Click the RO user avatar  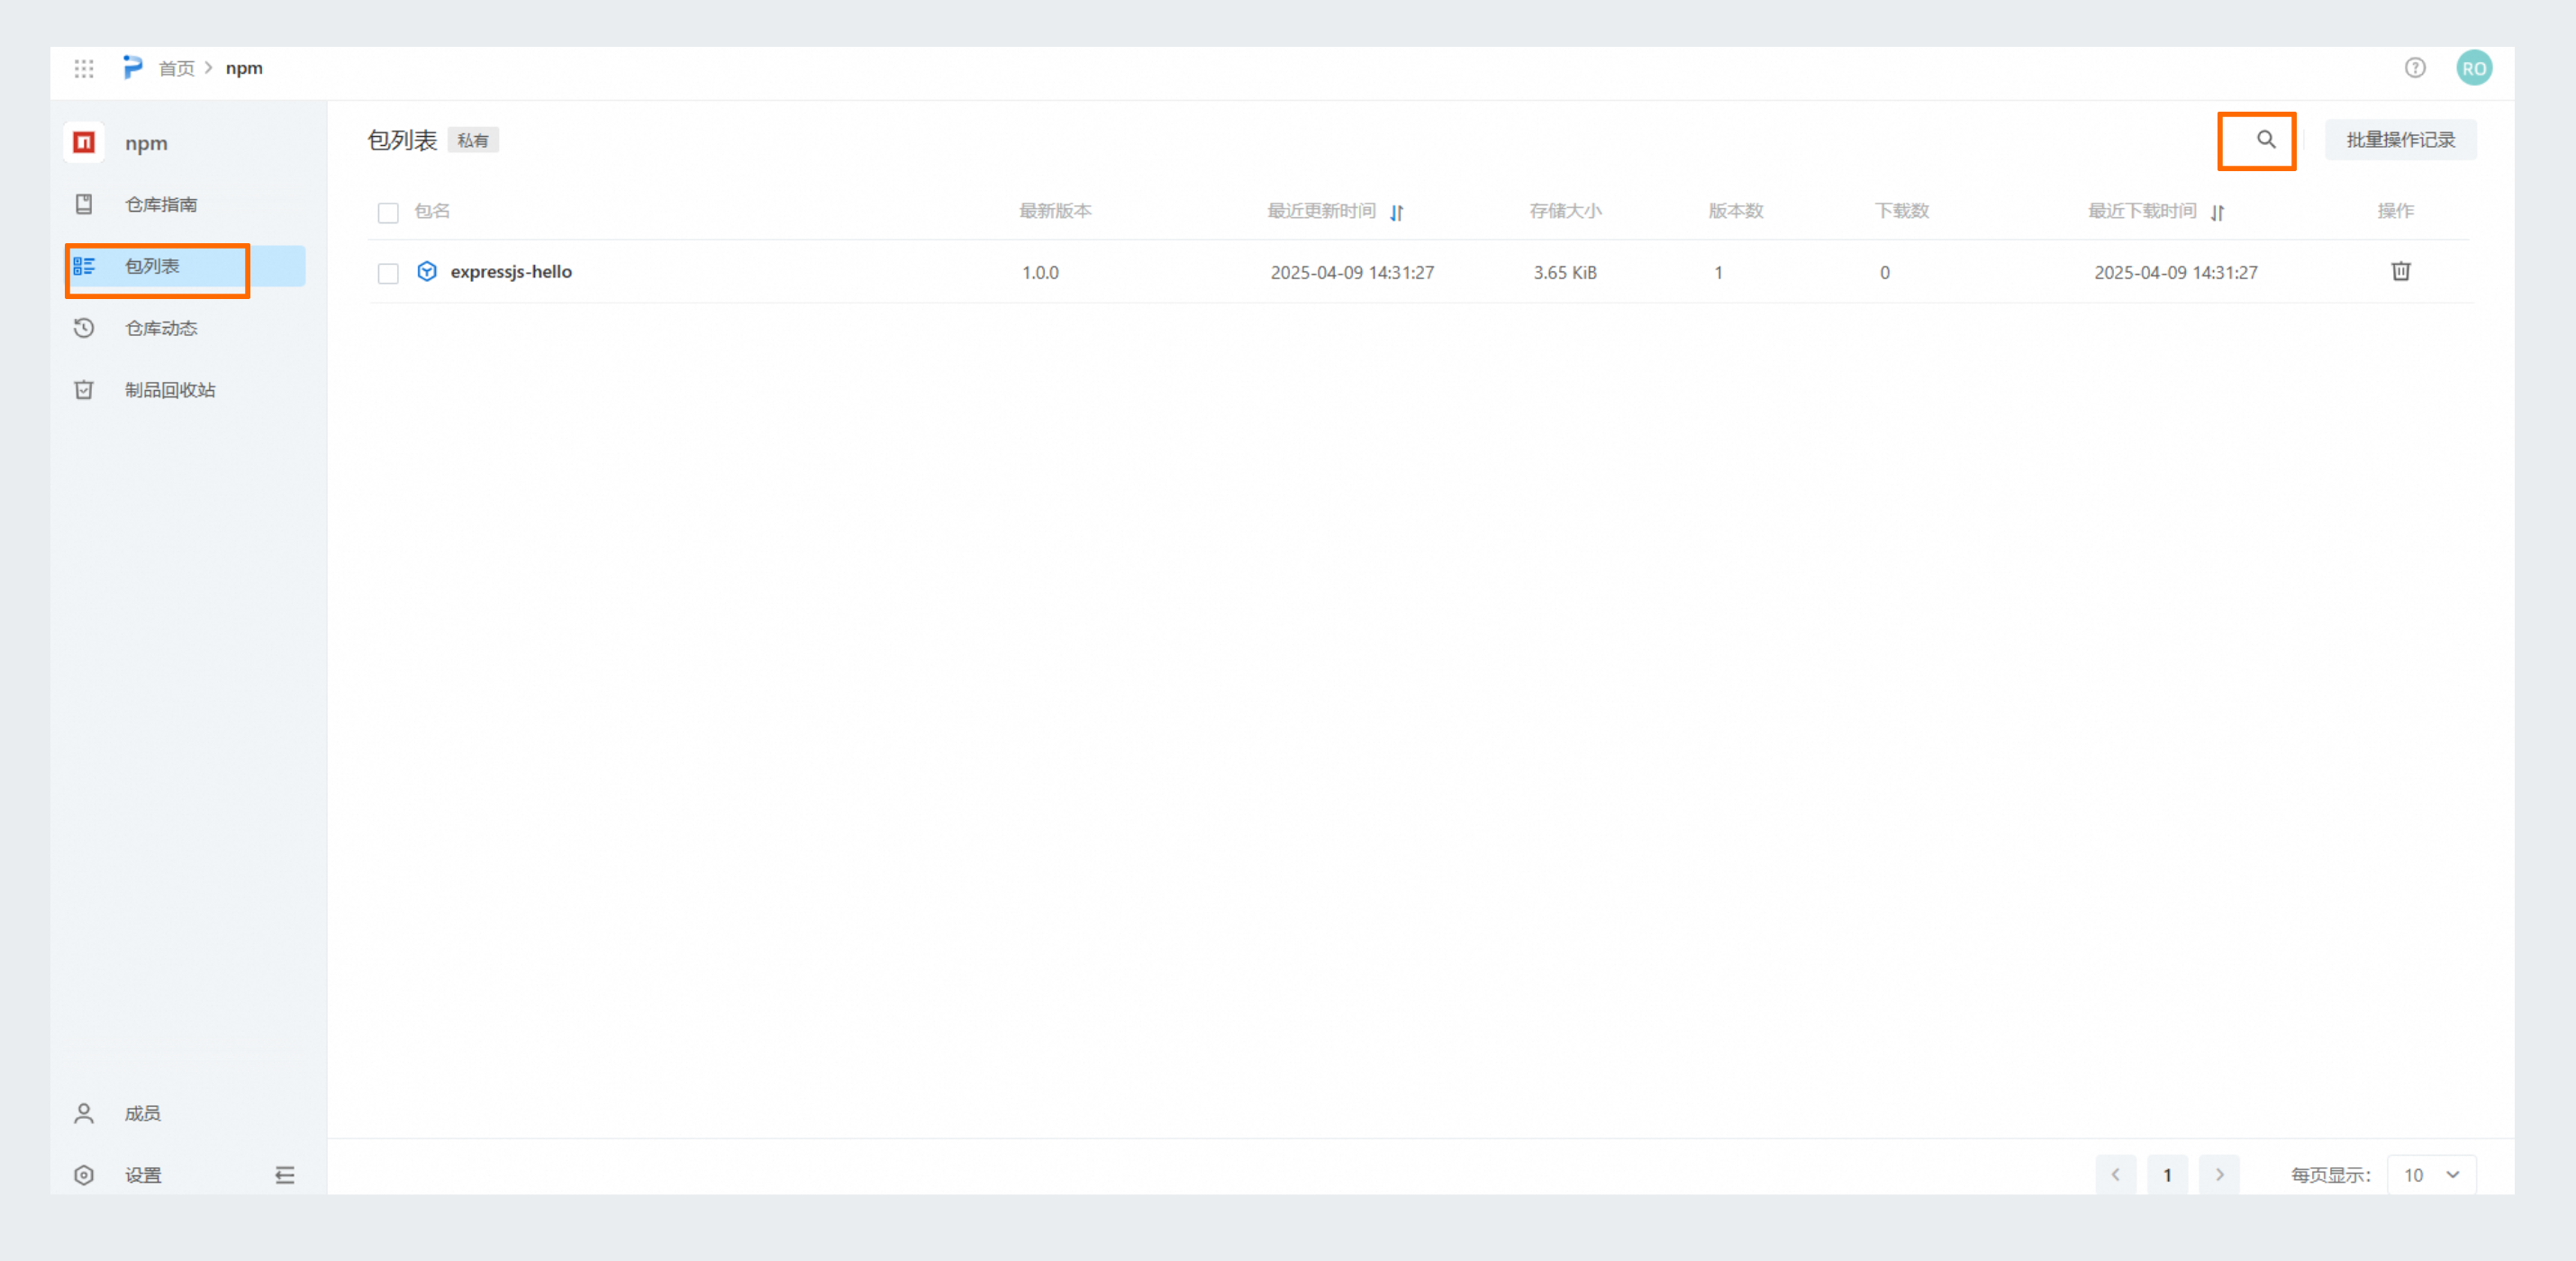click(x=2473, y=68)
